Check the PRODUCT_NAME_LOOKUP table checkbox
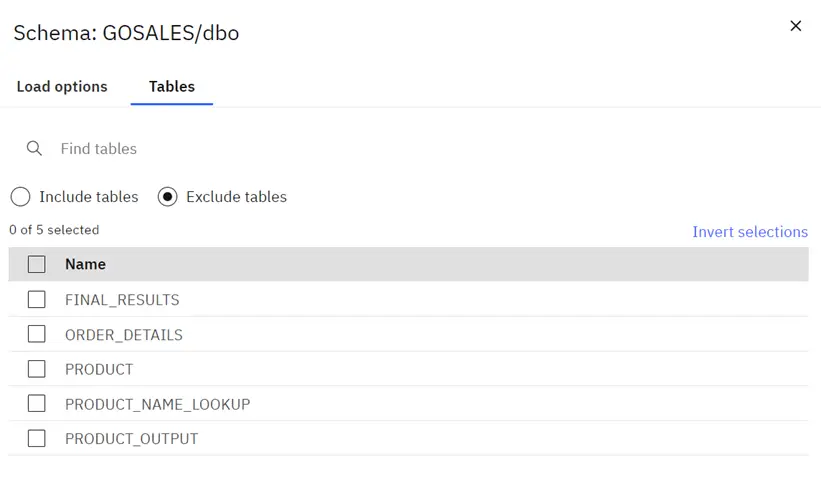Image resolution: width=821 pixels, height=482 pixels. [37, 403]
